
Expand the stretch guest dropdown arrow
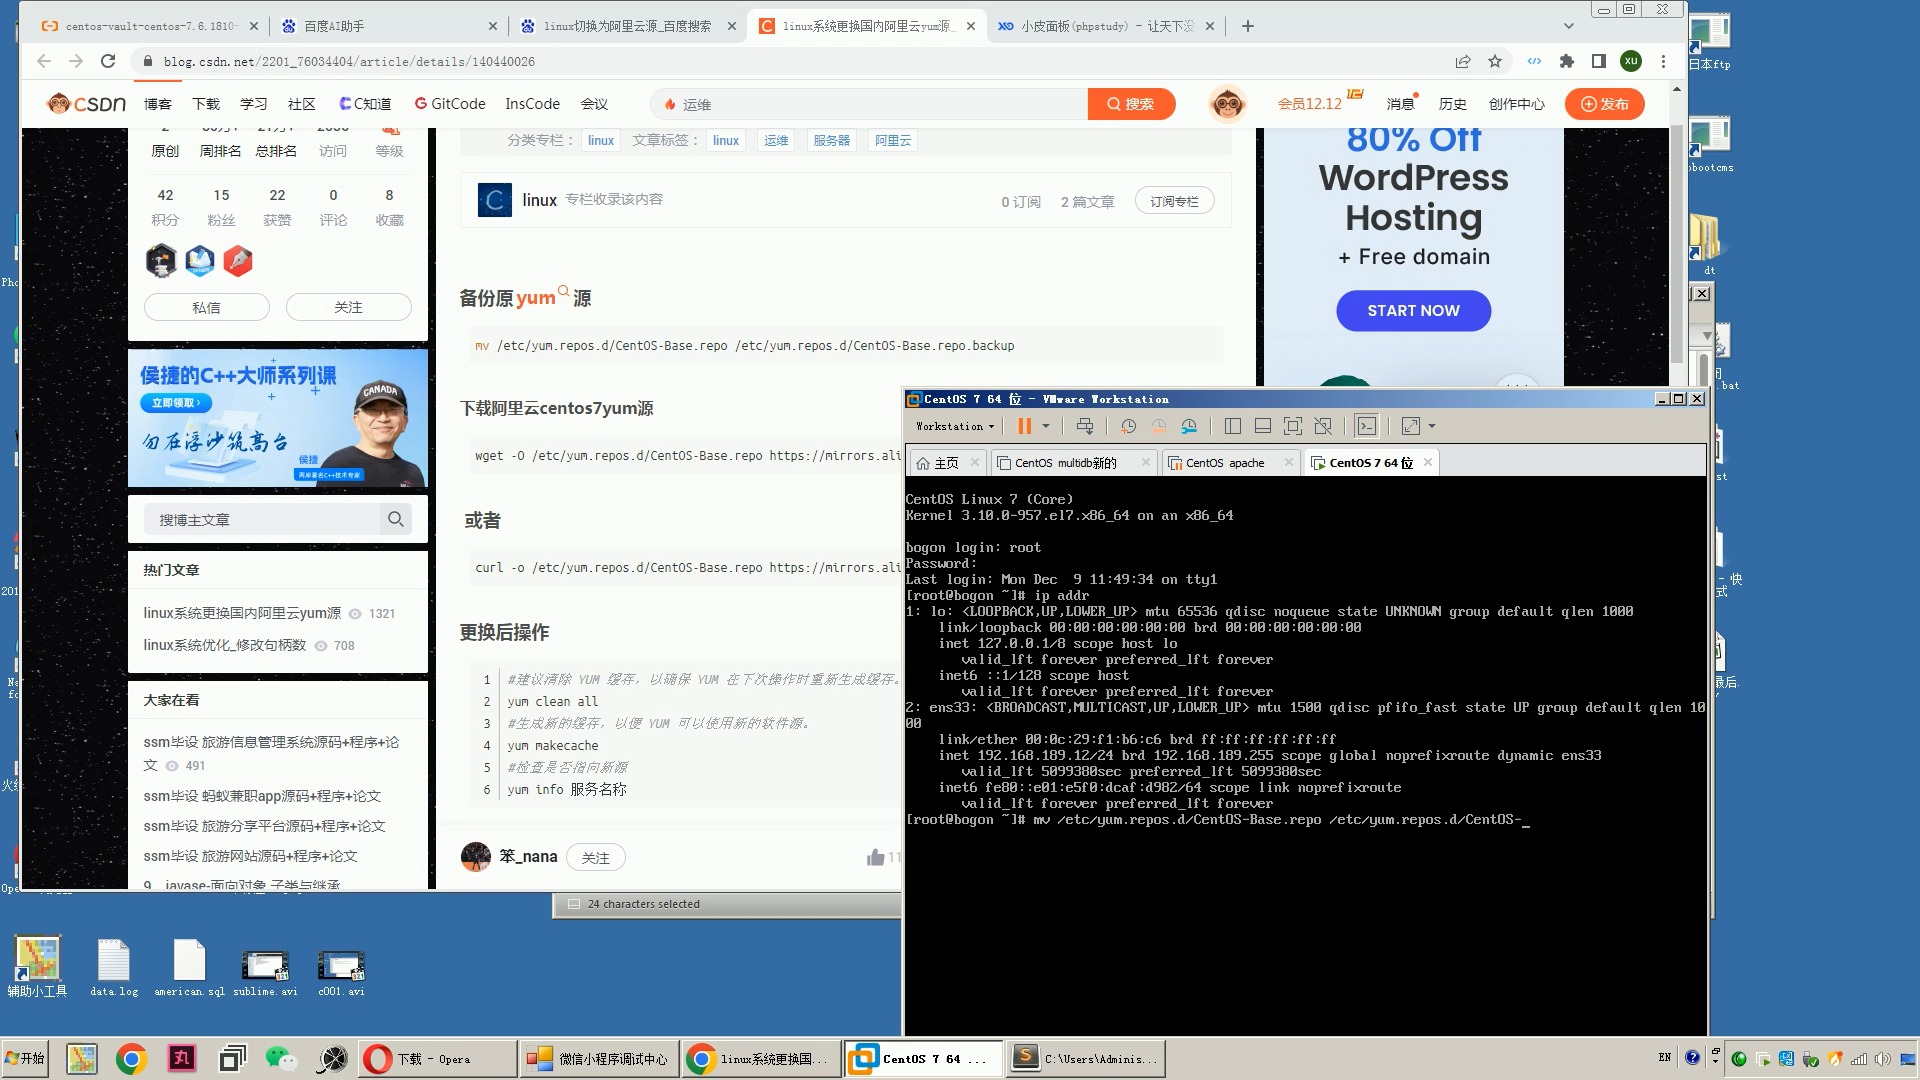(1432, 426)
